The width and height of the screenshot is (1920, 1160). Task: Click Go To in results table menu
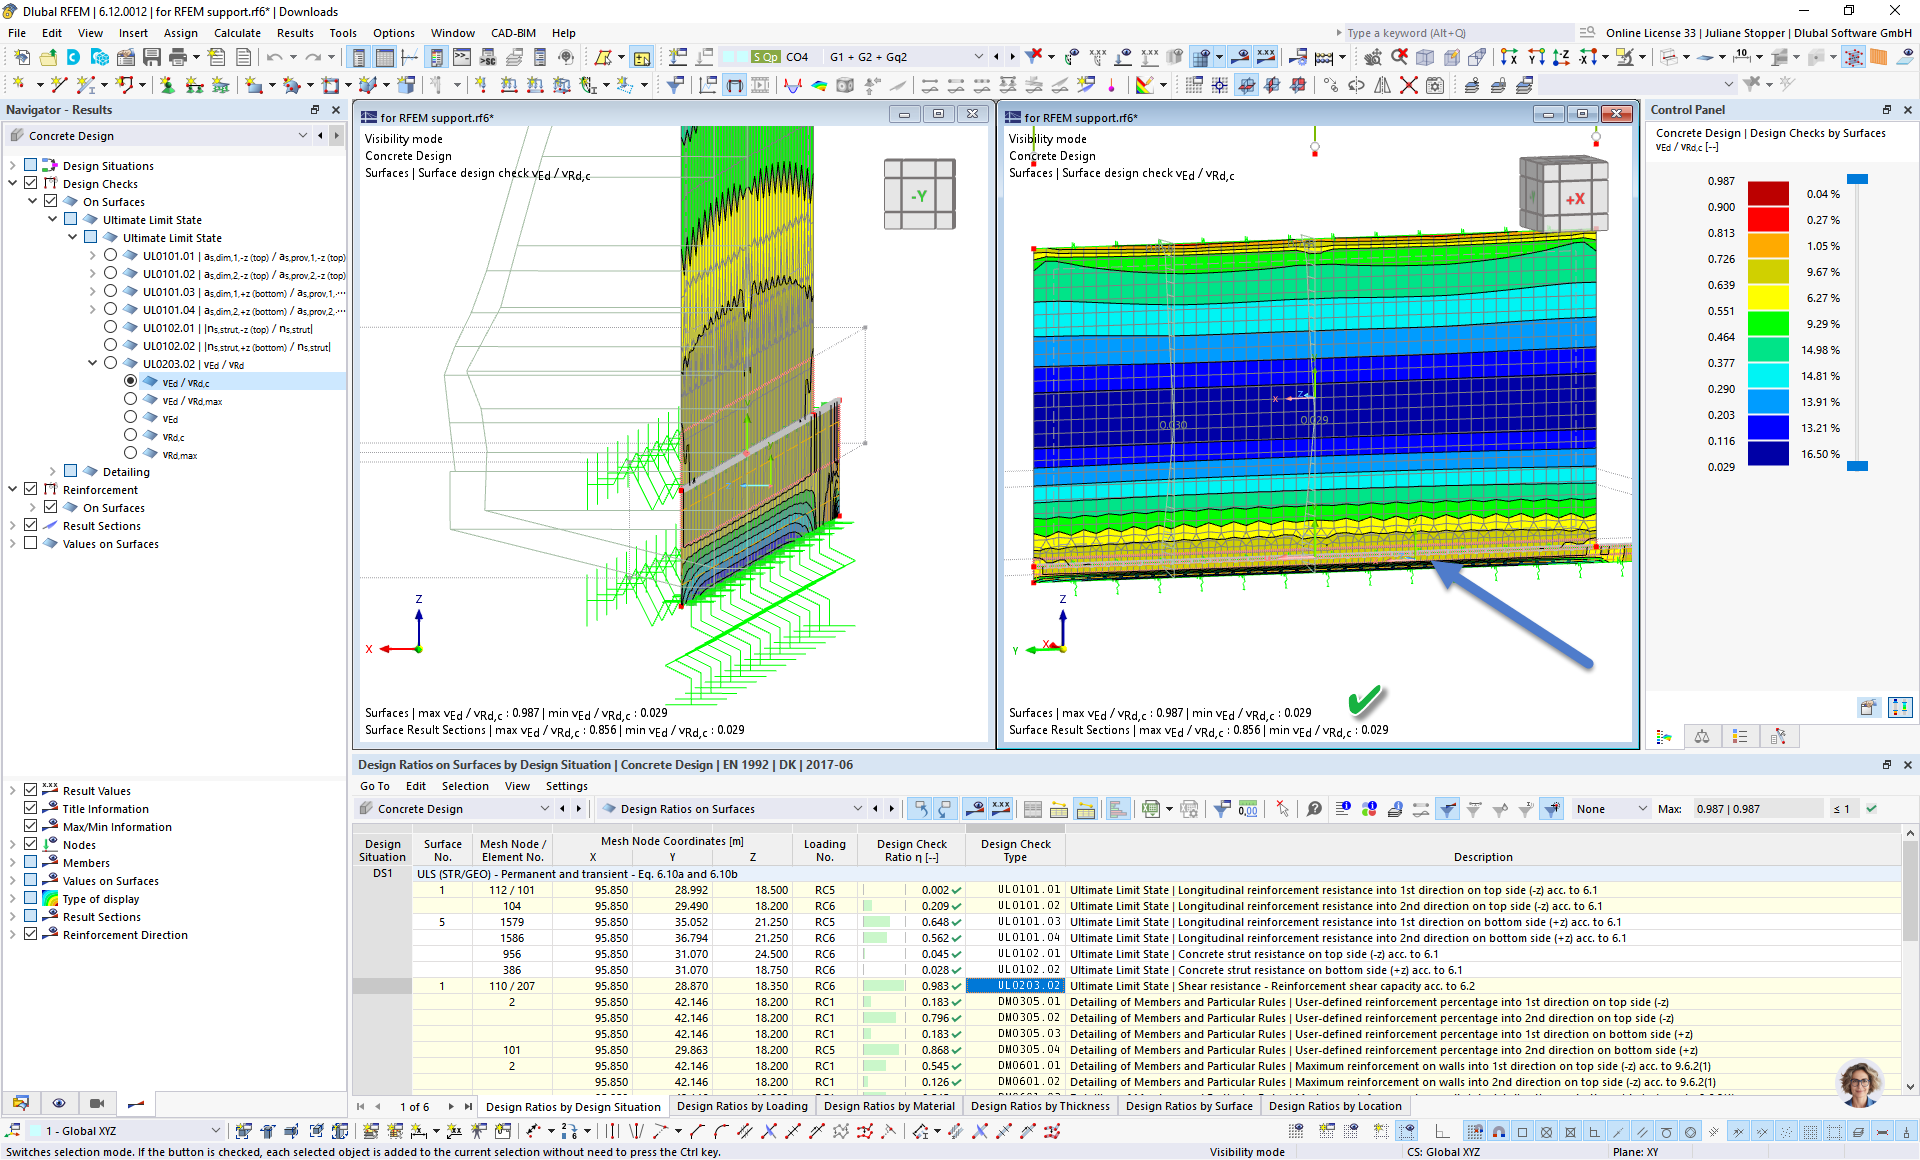coord(375,786)
